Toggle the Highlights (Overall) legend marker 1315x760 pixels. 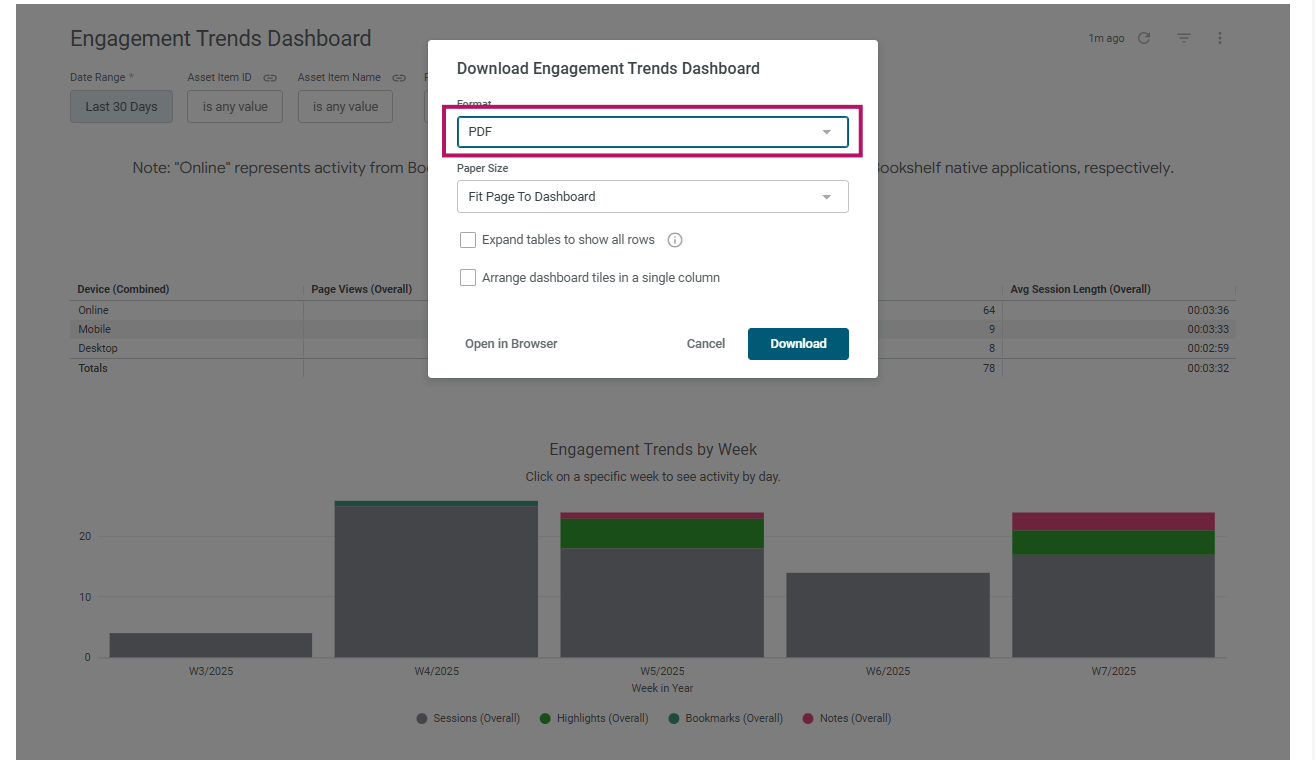coord(545,718)
